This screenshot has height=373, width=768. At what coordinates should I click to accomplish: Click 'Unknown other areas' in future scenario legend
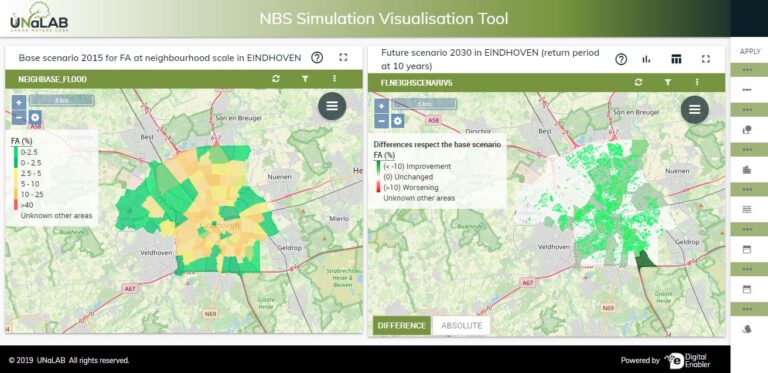[419, 198]
